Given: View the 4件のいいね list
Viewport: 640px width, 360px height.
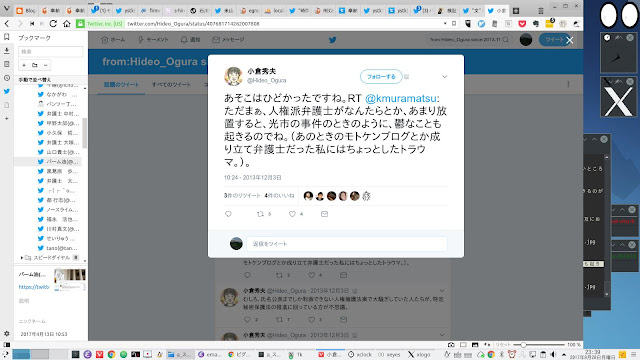Looking at the screenshot, I should (279, 196).
